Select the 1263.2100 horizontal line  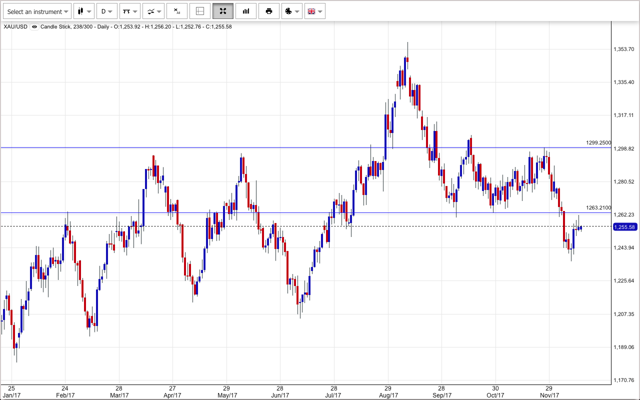coord(300,213)
